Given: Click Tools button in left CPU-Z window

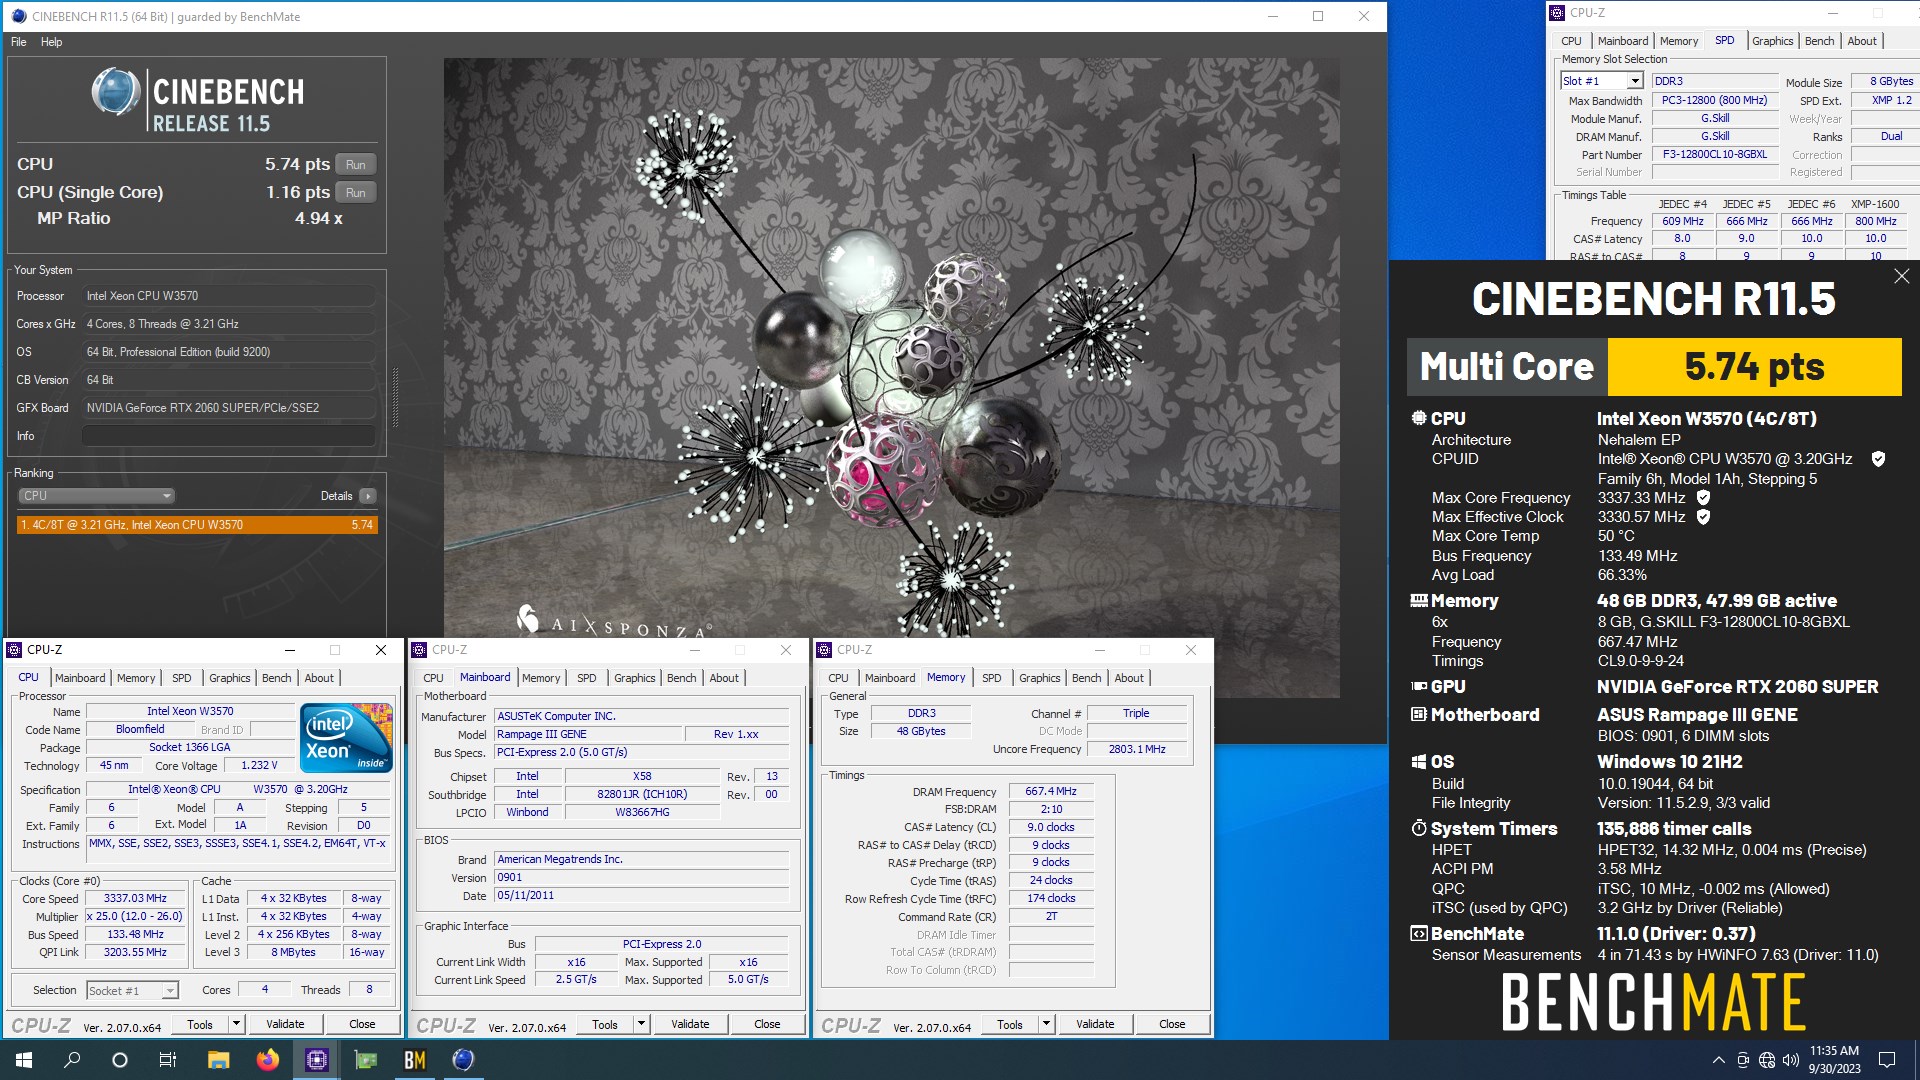Looking at the screenshot, I should (200, 1024).
